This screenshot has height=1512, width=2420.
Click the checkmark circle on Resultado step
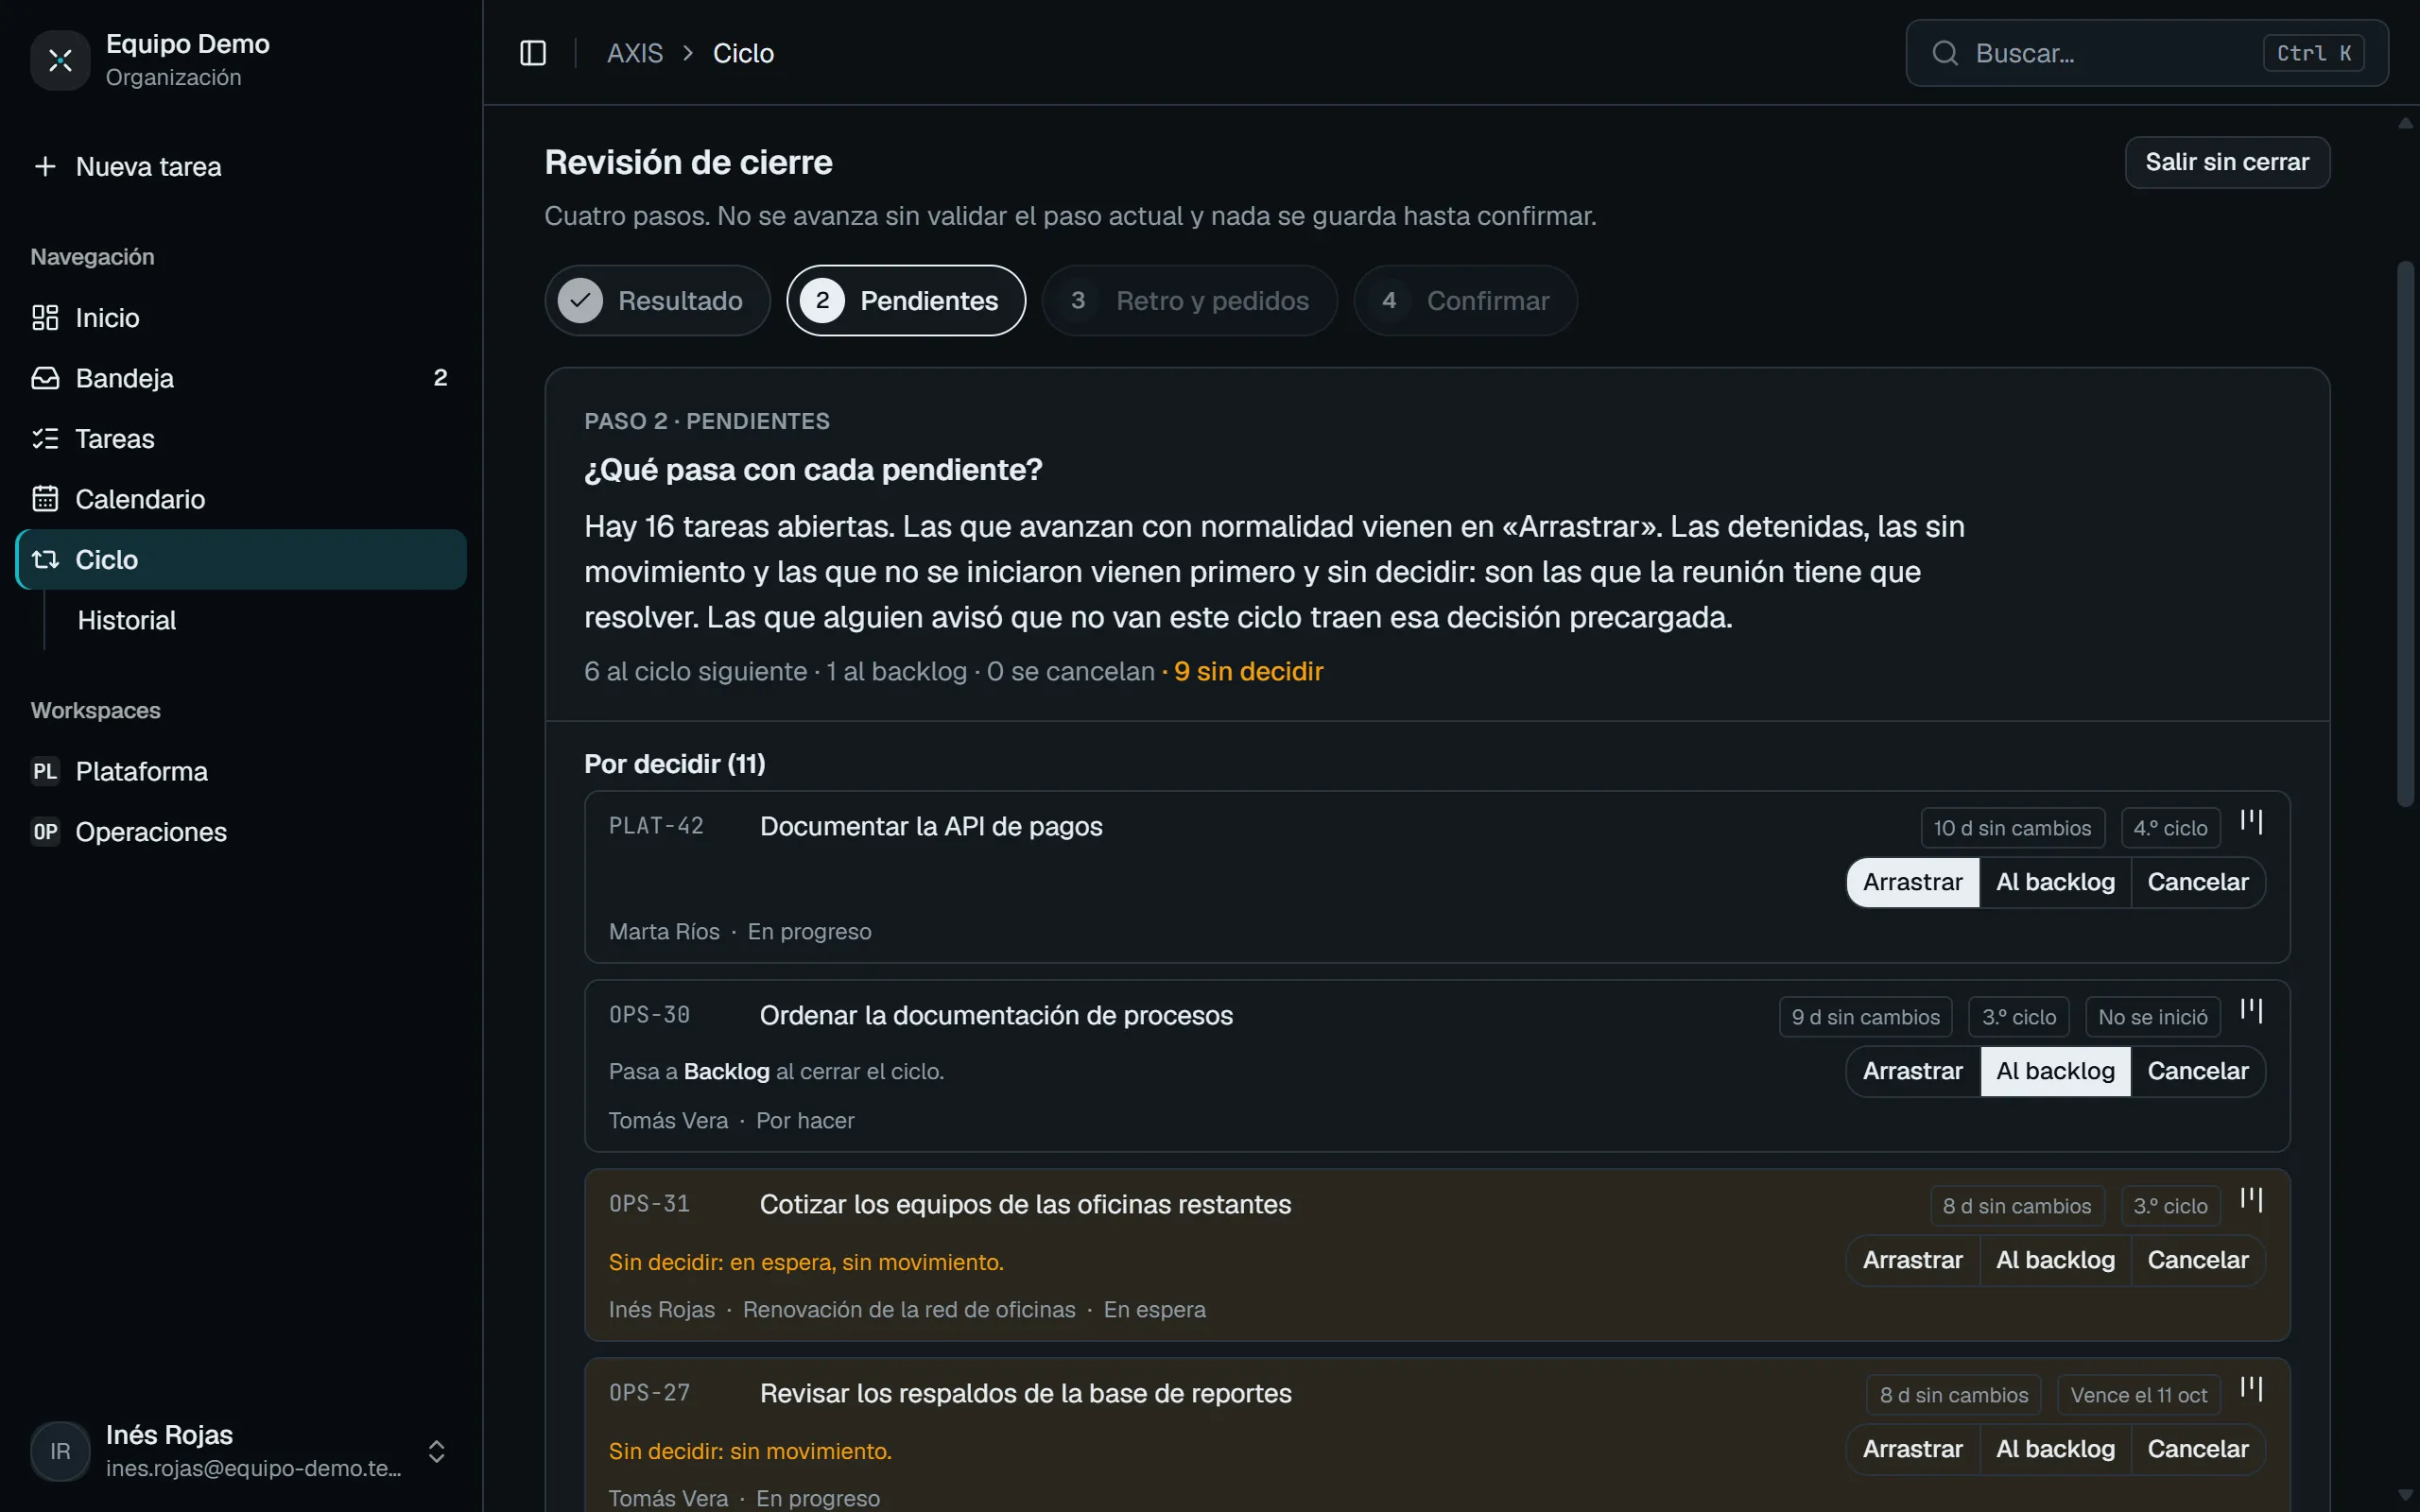click(x=580, y=300)
